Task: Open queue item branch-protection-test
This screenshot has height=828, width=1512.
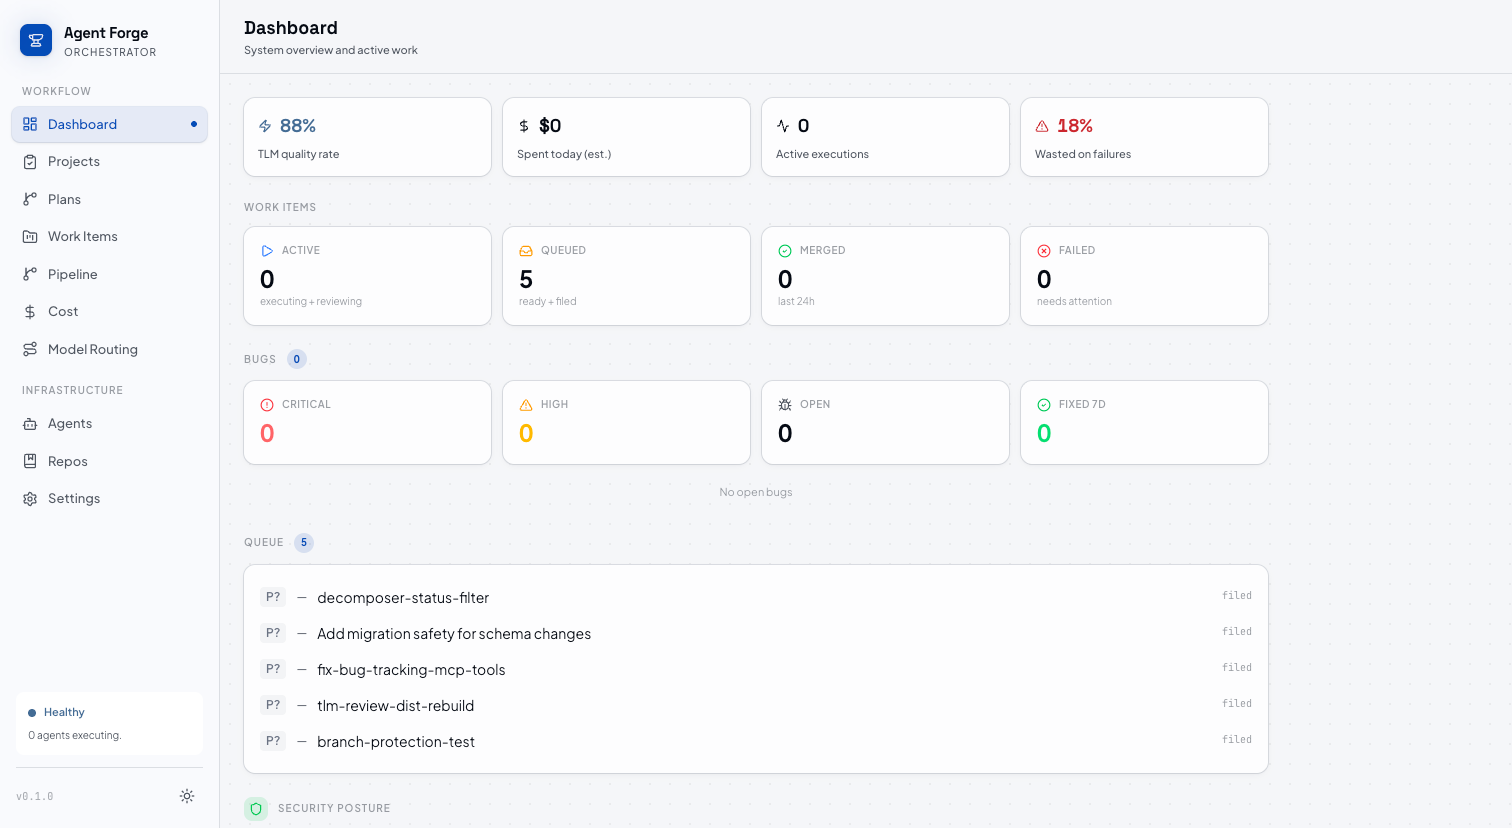Action: pos(756,741)
